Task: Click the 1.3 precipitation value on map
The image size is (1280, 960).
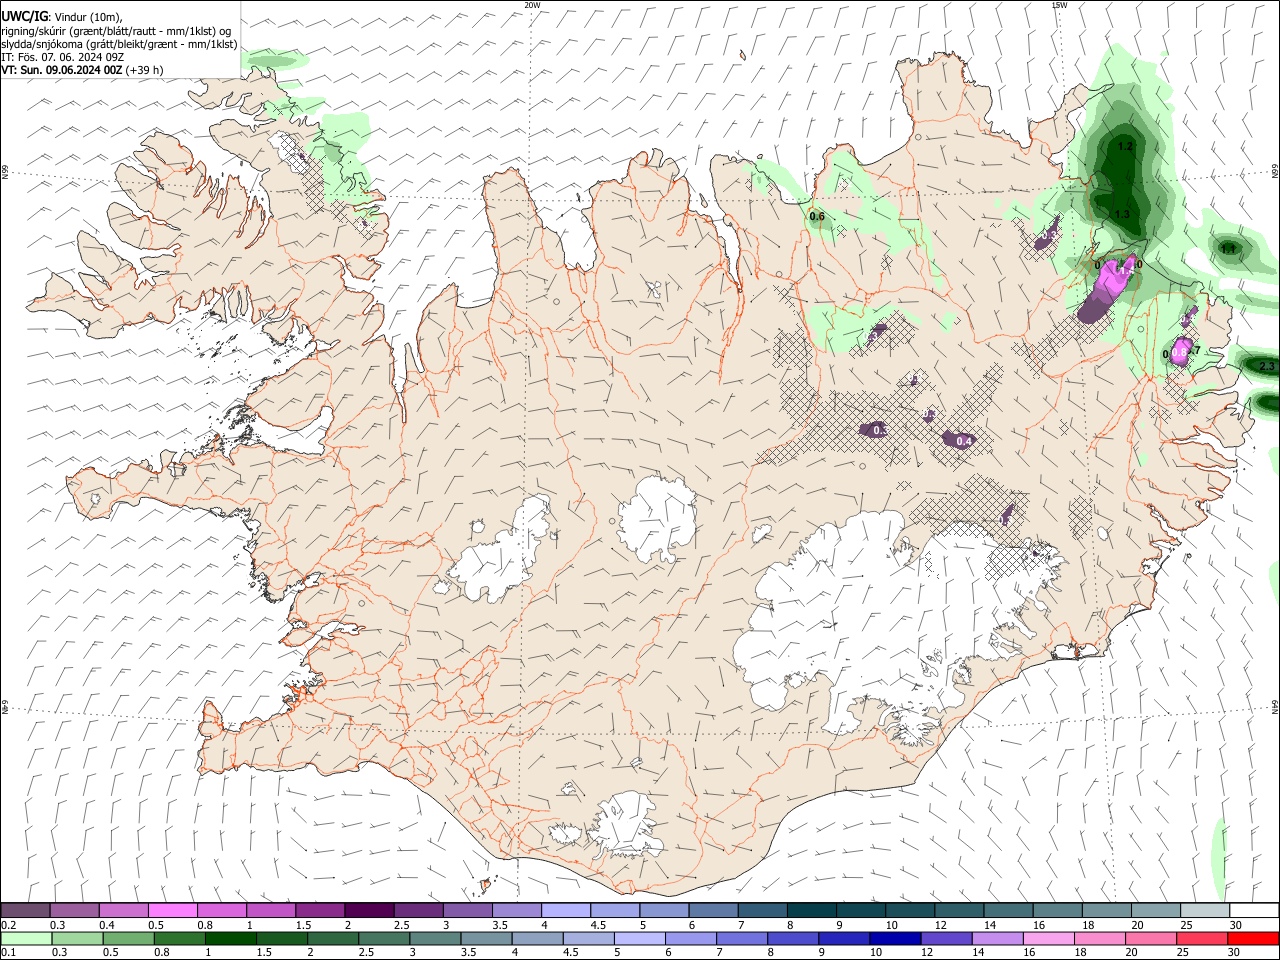Action: pyautogui.click(x=1122, y=214)
